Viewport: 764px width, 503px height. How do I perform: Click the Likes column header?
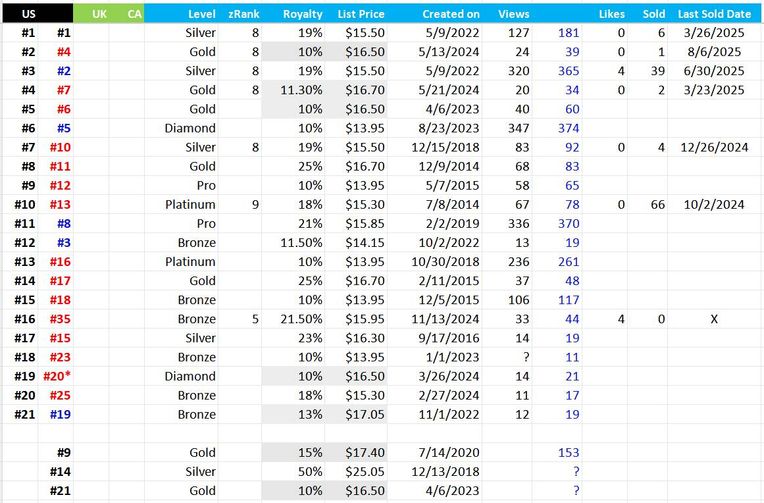611,14
